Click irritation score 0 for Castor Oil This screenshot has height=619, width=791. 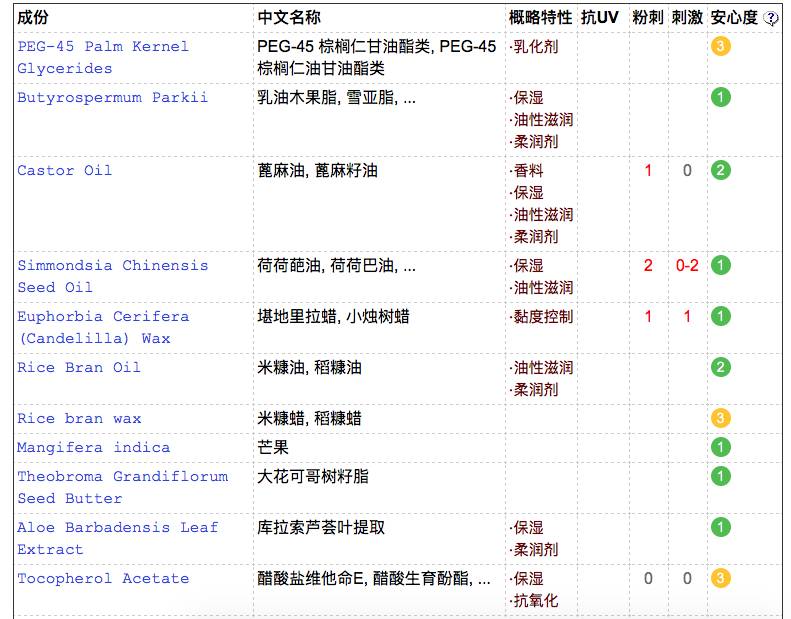687,171
